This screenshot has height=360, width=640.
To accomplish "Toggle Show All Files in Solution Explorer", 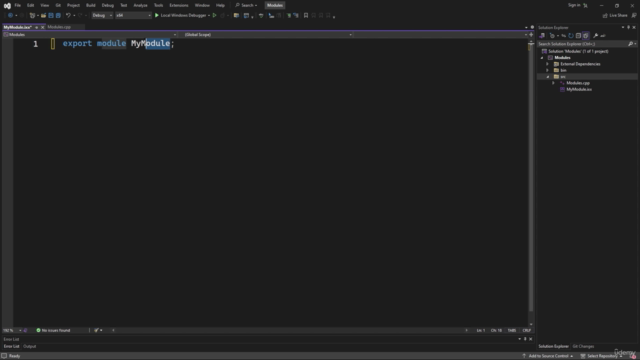I will pyautogui.click(x=586, y=36).
